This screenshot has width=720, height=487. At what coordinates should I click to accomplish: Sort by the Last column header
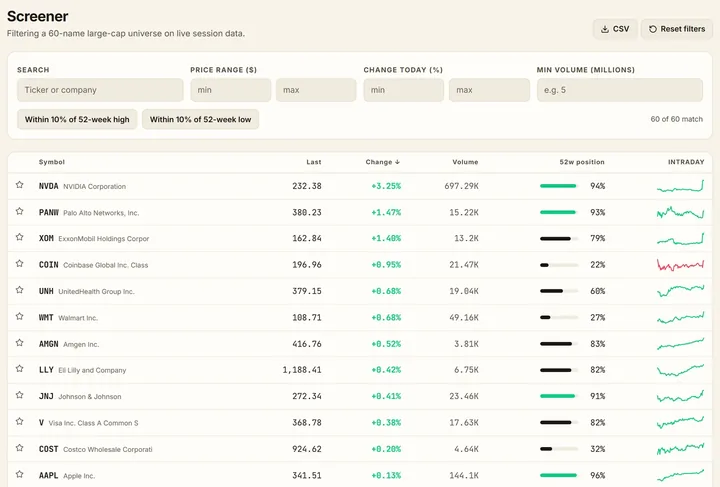point(314,162)
